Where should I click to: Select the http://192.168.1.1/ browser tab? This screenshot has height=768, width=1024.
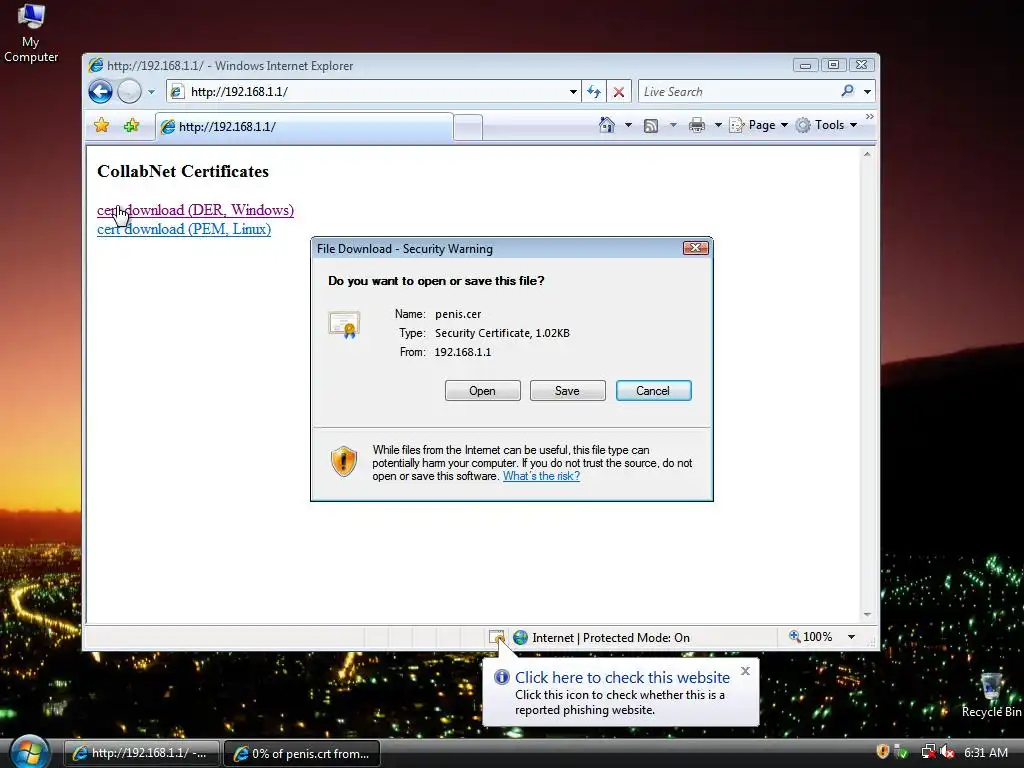[x=304, y=127]
